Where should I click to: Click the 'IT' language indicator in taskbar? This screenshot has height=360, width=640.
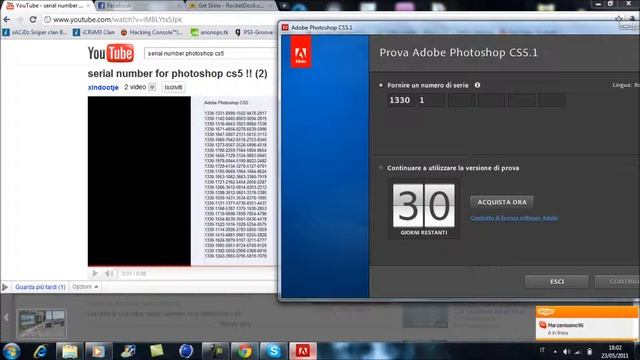(542, 350)
